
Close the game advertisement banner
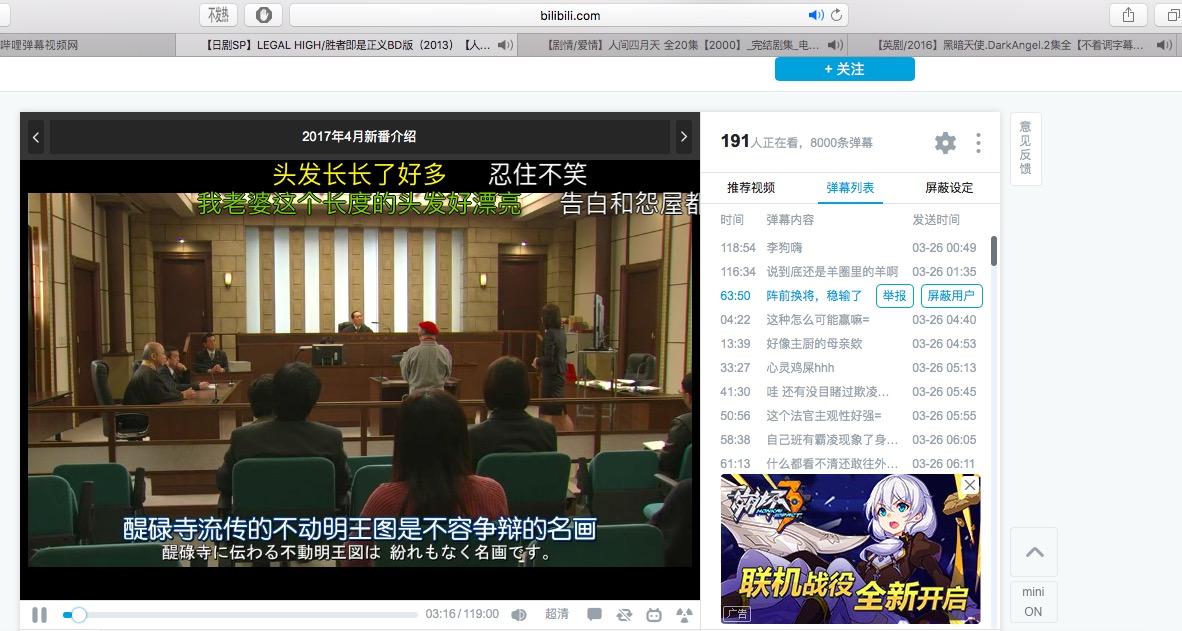coord(970,485)
